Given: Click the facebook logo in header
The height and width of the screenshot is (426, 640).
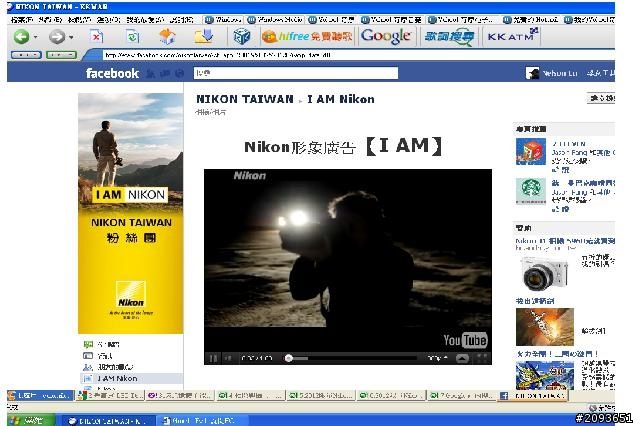Looking at the screenshot, I should 112,73.
